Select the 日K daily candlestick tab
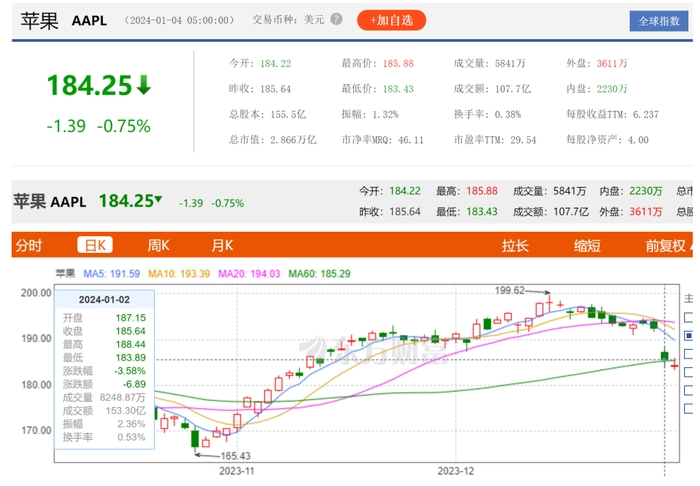Image resolution: width=700 pixels, height=486 pixels. 97,245
